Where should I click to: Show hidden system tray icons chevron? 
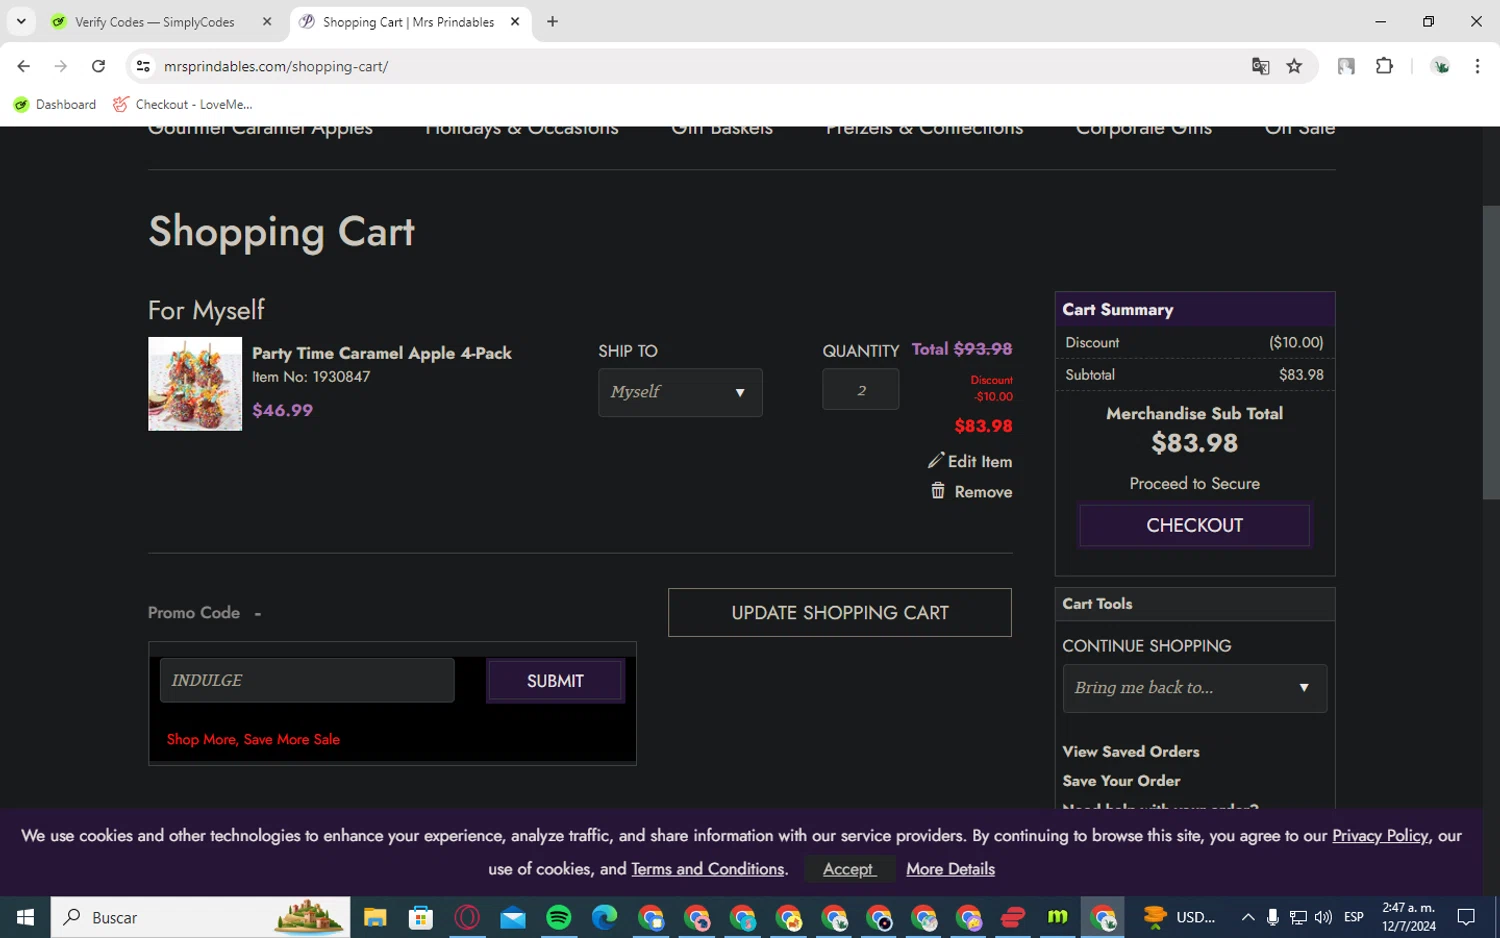tap(1248, 917)
